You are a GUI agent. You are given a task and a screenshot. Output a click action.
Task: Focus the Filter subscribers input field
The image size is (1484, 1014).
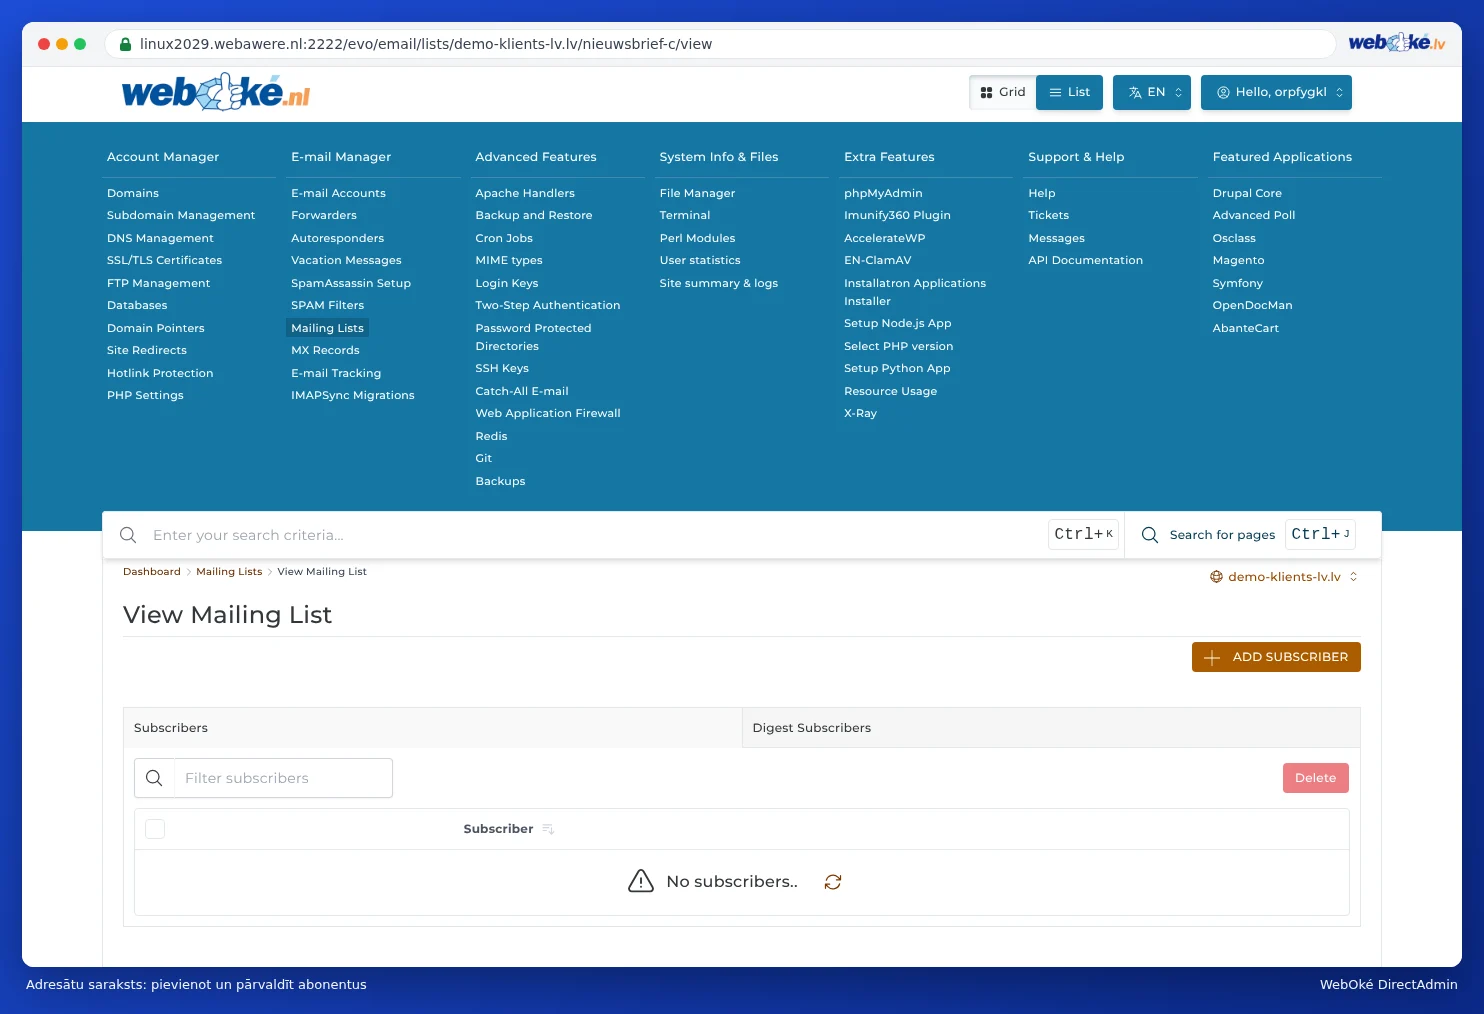tap(283, 778)
